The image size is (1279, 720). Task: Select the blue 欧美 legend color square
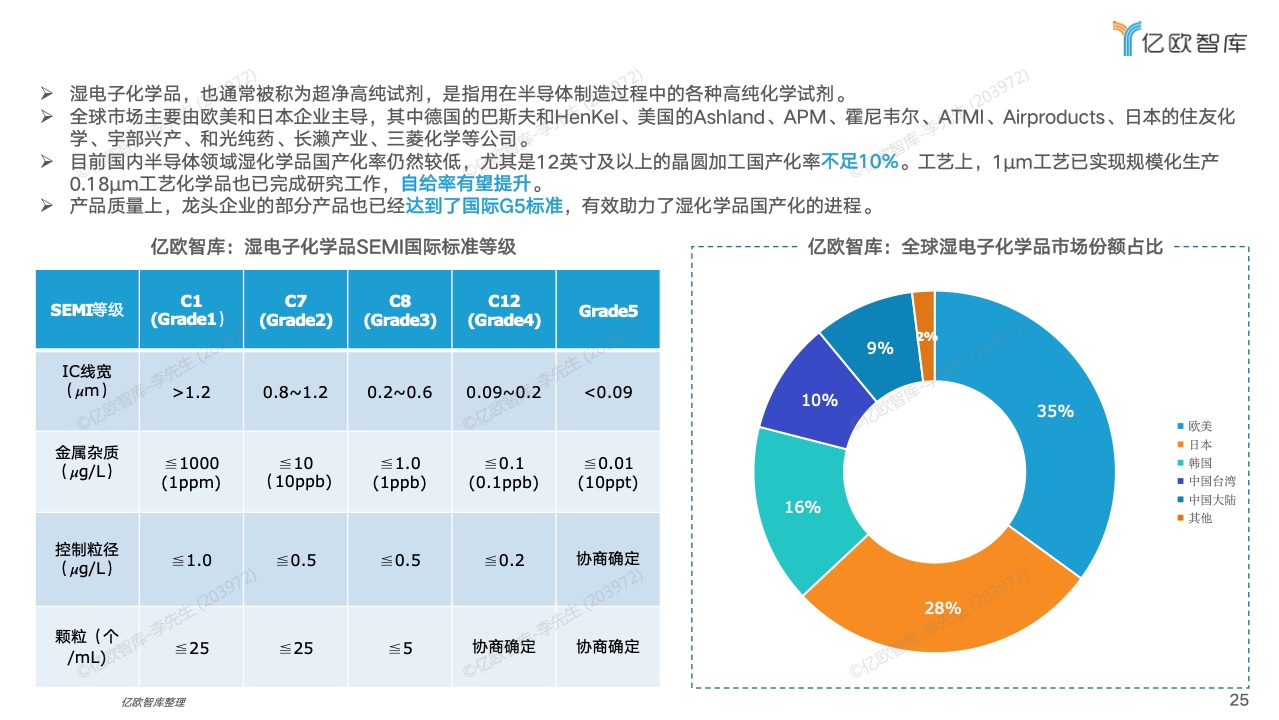1182,427
